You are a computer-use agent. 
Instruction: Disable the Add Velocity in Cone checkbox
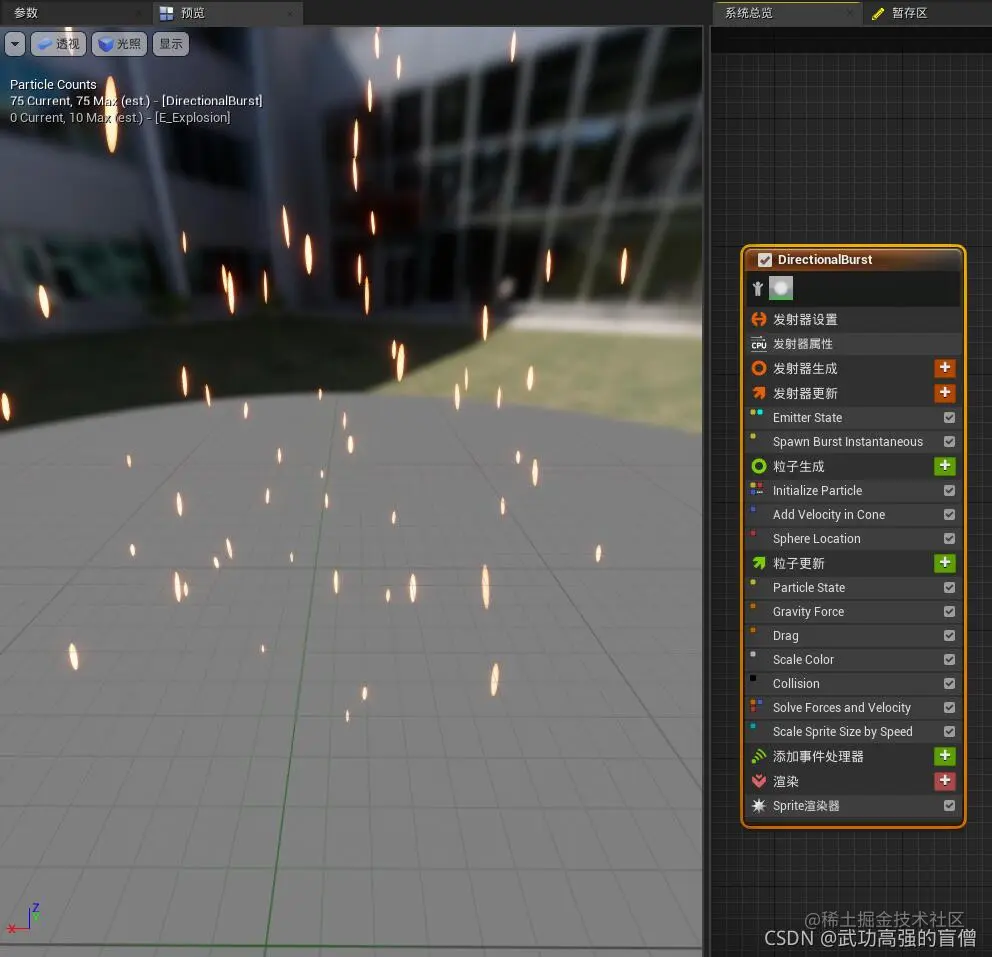(x=949, y=514)
